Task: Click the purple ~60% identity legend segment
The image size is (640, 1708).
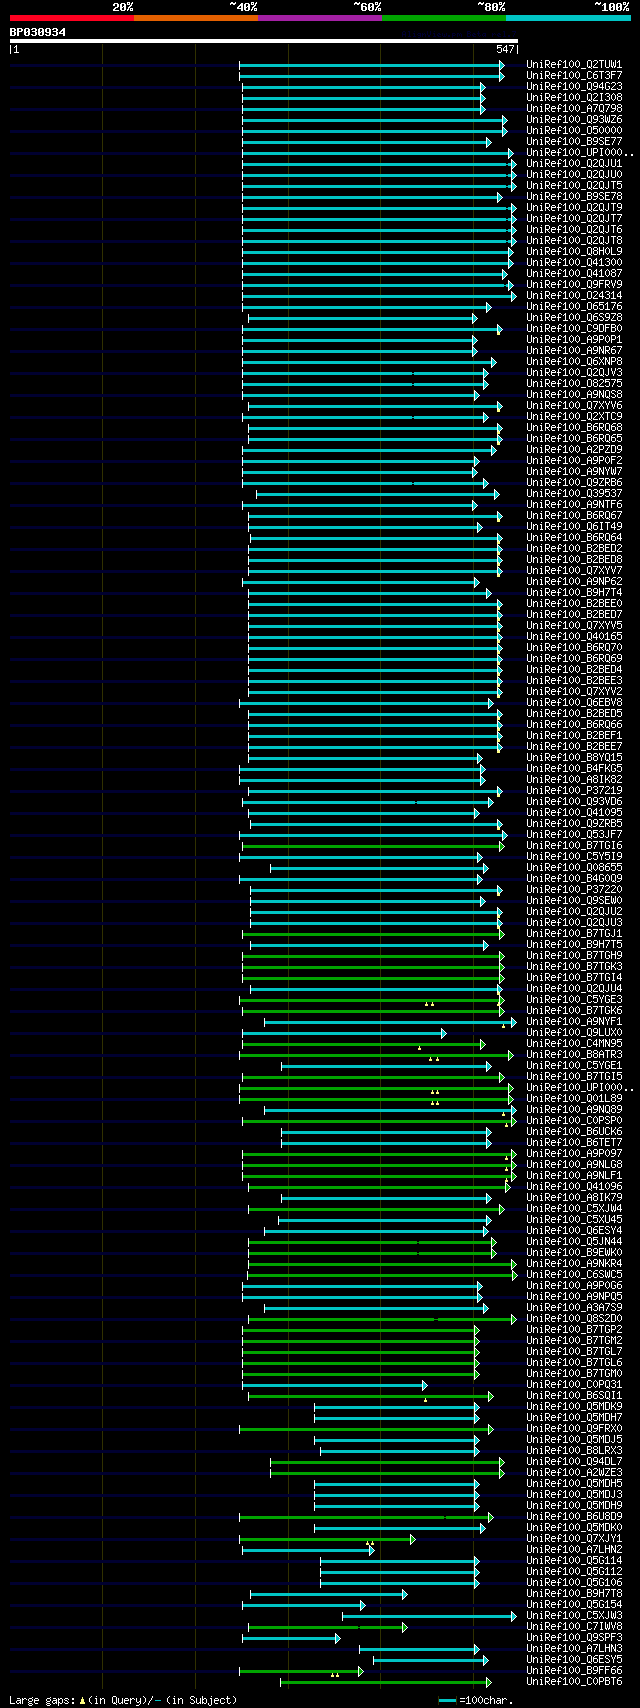Action: tap(320, 18)
